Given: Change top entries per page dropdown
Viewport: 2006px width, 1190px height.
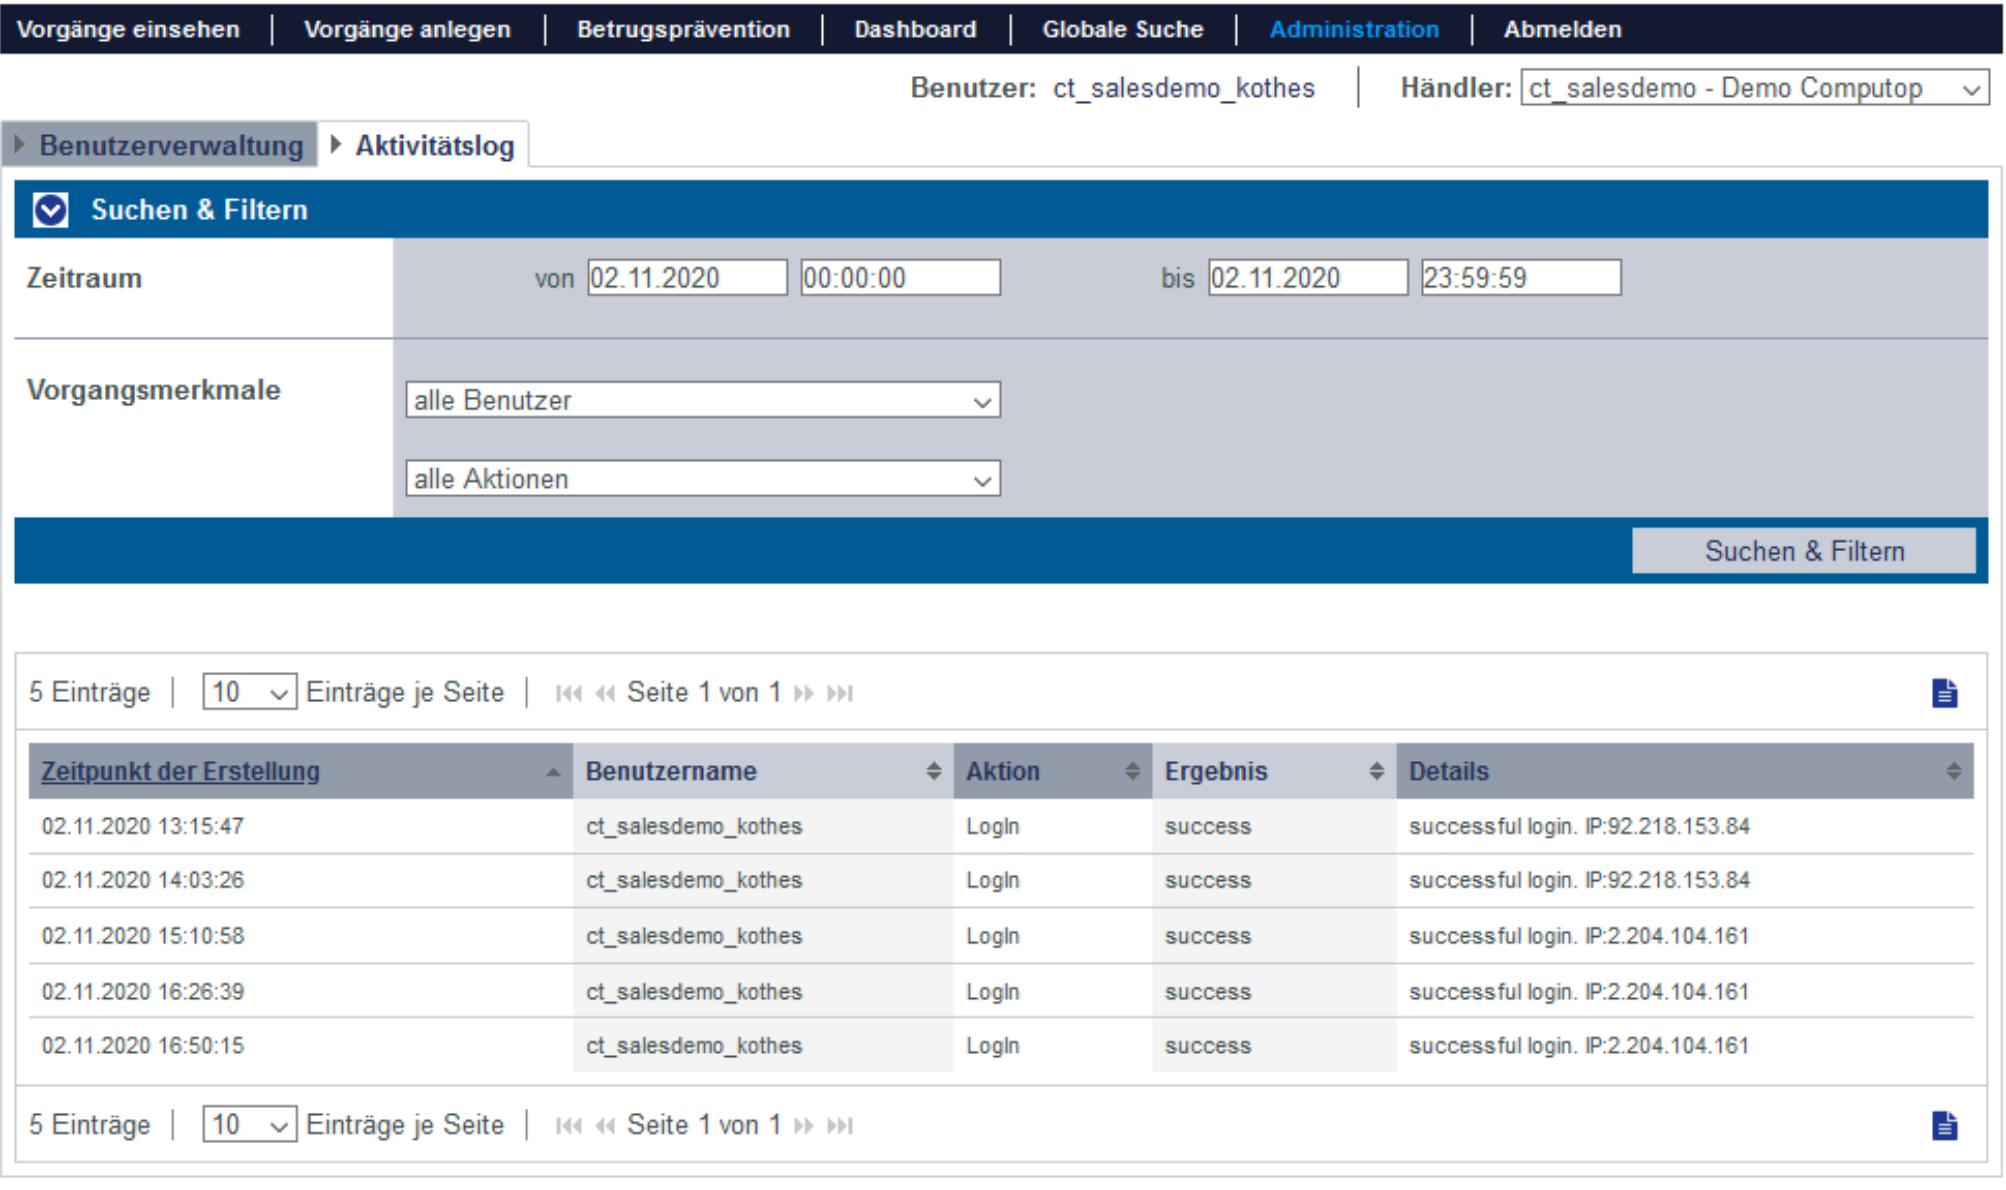Looking at the screenshot, I should (248, 692).
